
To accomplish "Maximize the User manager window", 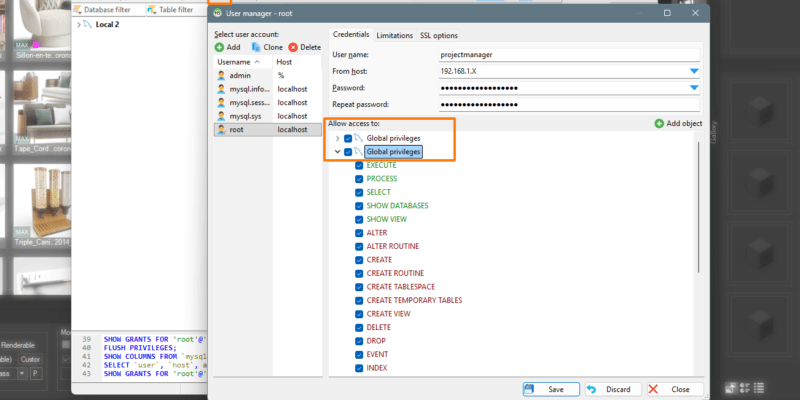I will 667,13.
